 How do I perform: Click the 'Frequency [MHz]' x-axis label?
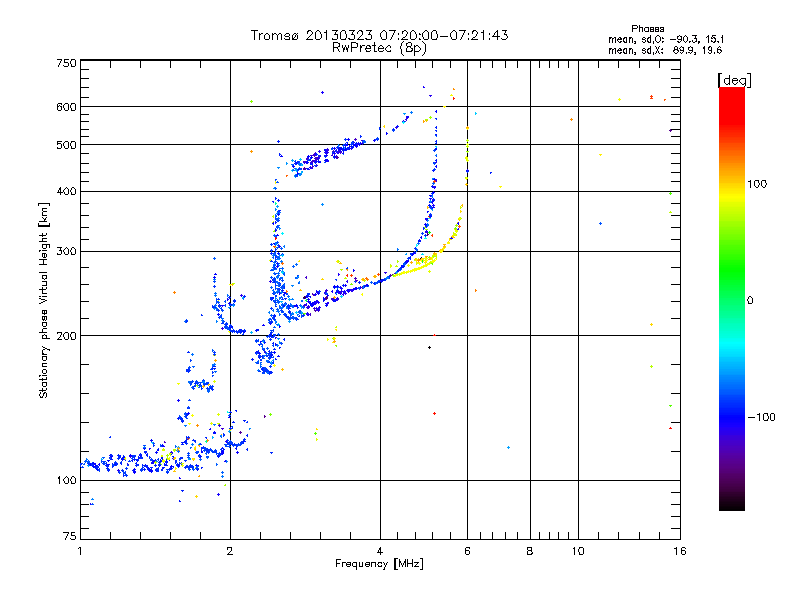click(x=379, y=564)
